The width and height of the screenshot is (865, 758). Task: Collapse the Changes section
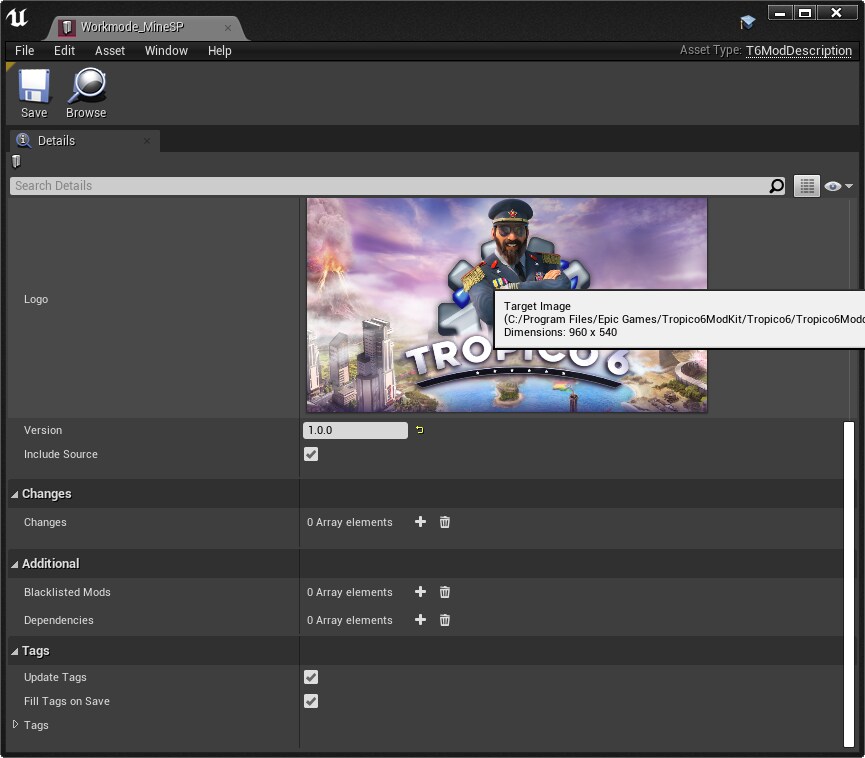pyautogui.click(x=14, y=494)
